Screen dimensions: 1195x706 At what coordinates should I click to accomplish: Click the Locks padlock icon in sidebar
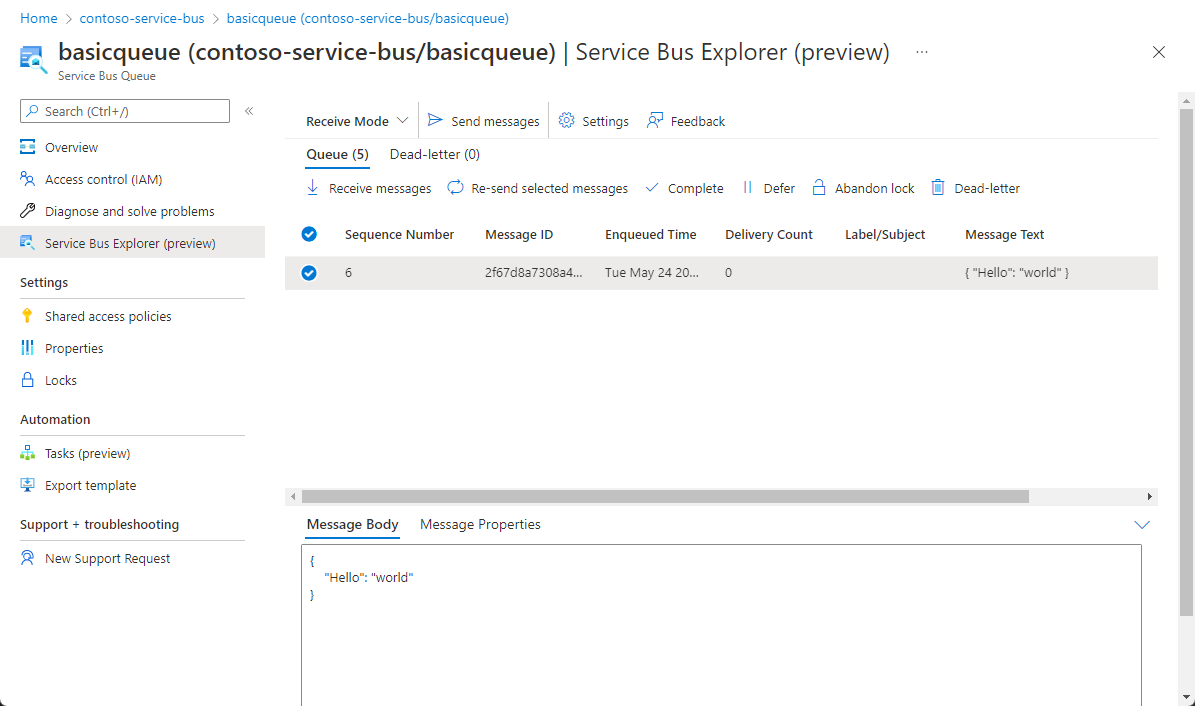27,380
